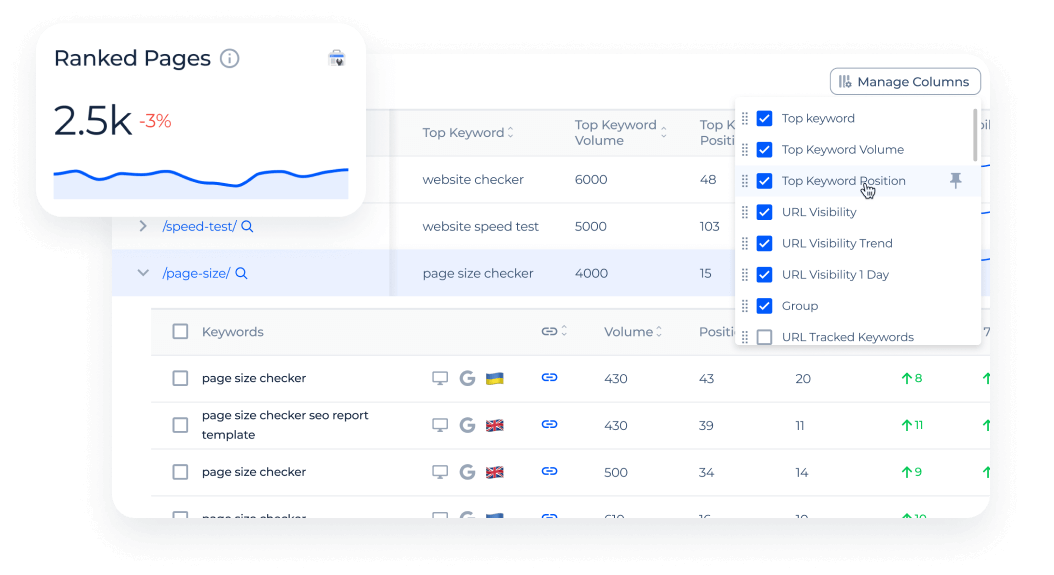Click drag handle next to Top Keyword Volume

tap(745, 149)
